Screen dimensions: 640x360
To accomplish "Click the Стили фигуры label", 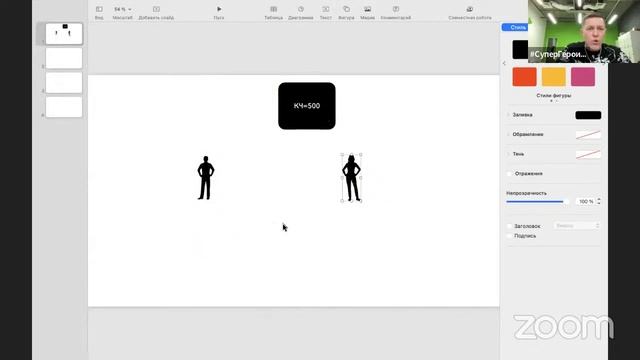I will pyautogui.click(x=553, y=96).
